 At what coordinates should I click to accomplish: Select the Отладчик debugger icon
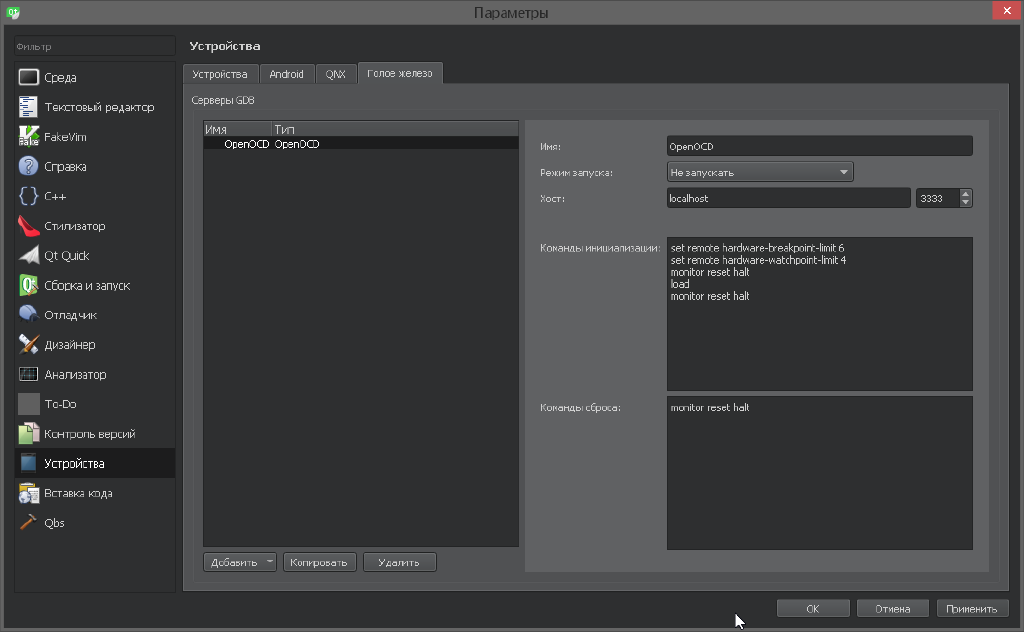(x=28, y=315)
